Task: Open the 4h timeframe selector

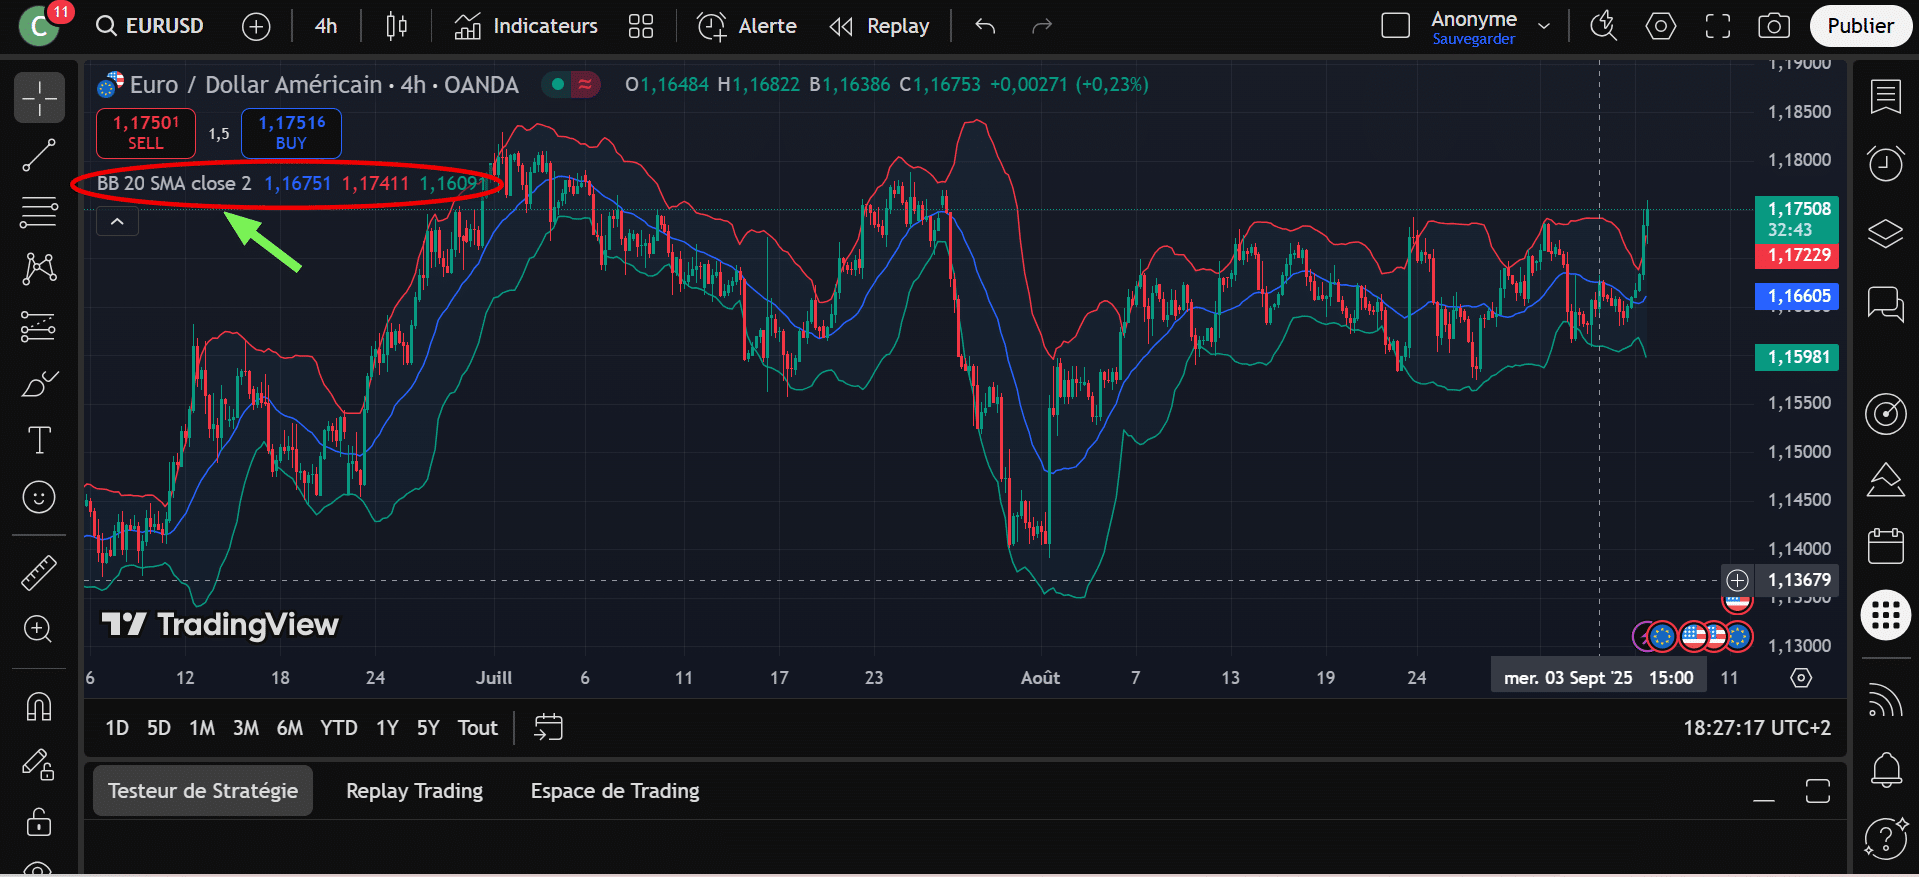Action: [326, 26]
